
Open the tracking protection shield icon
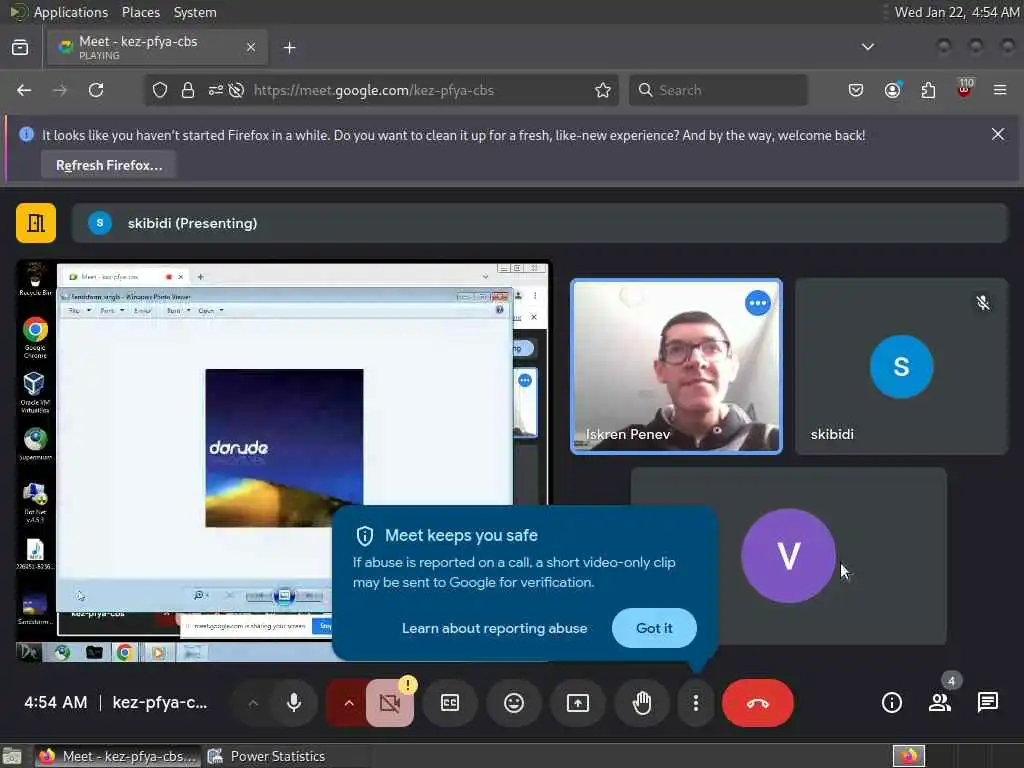click(x=160, y=90)
